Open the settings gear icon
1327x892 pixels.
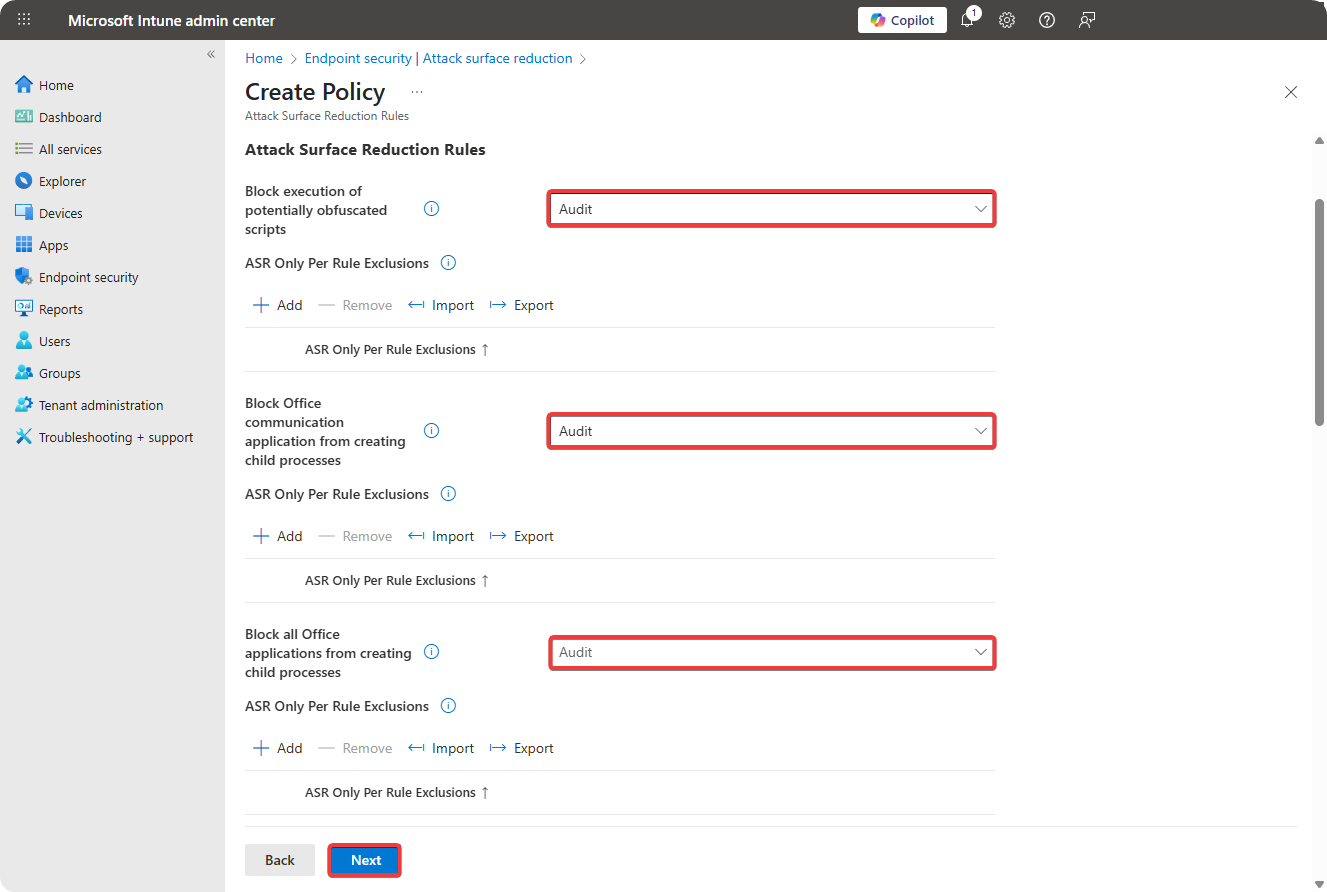tap(1007, 20)
